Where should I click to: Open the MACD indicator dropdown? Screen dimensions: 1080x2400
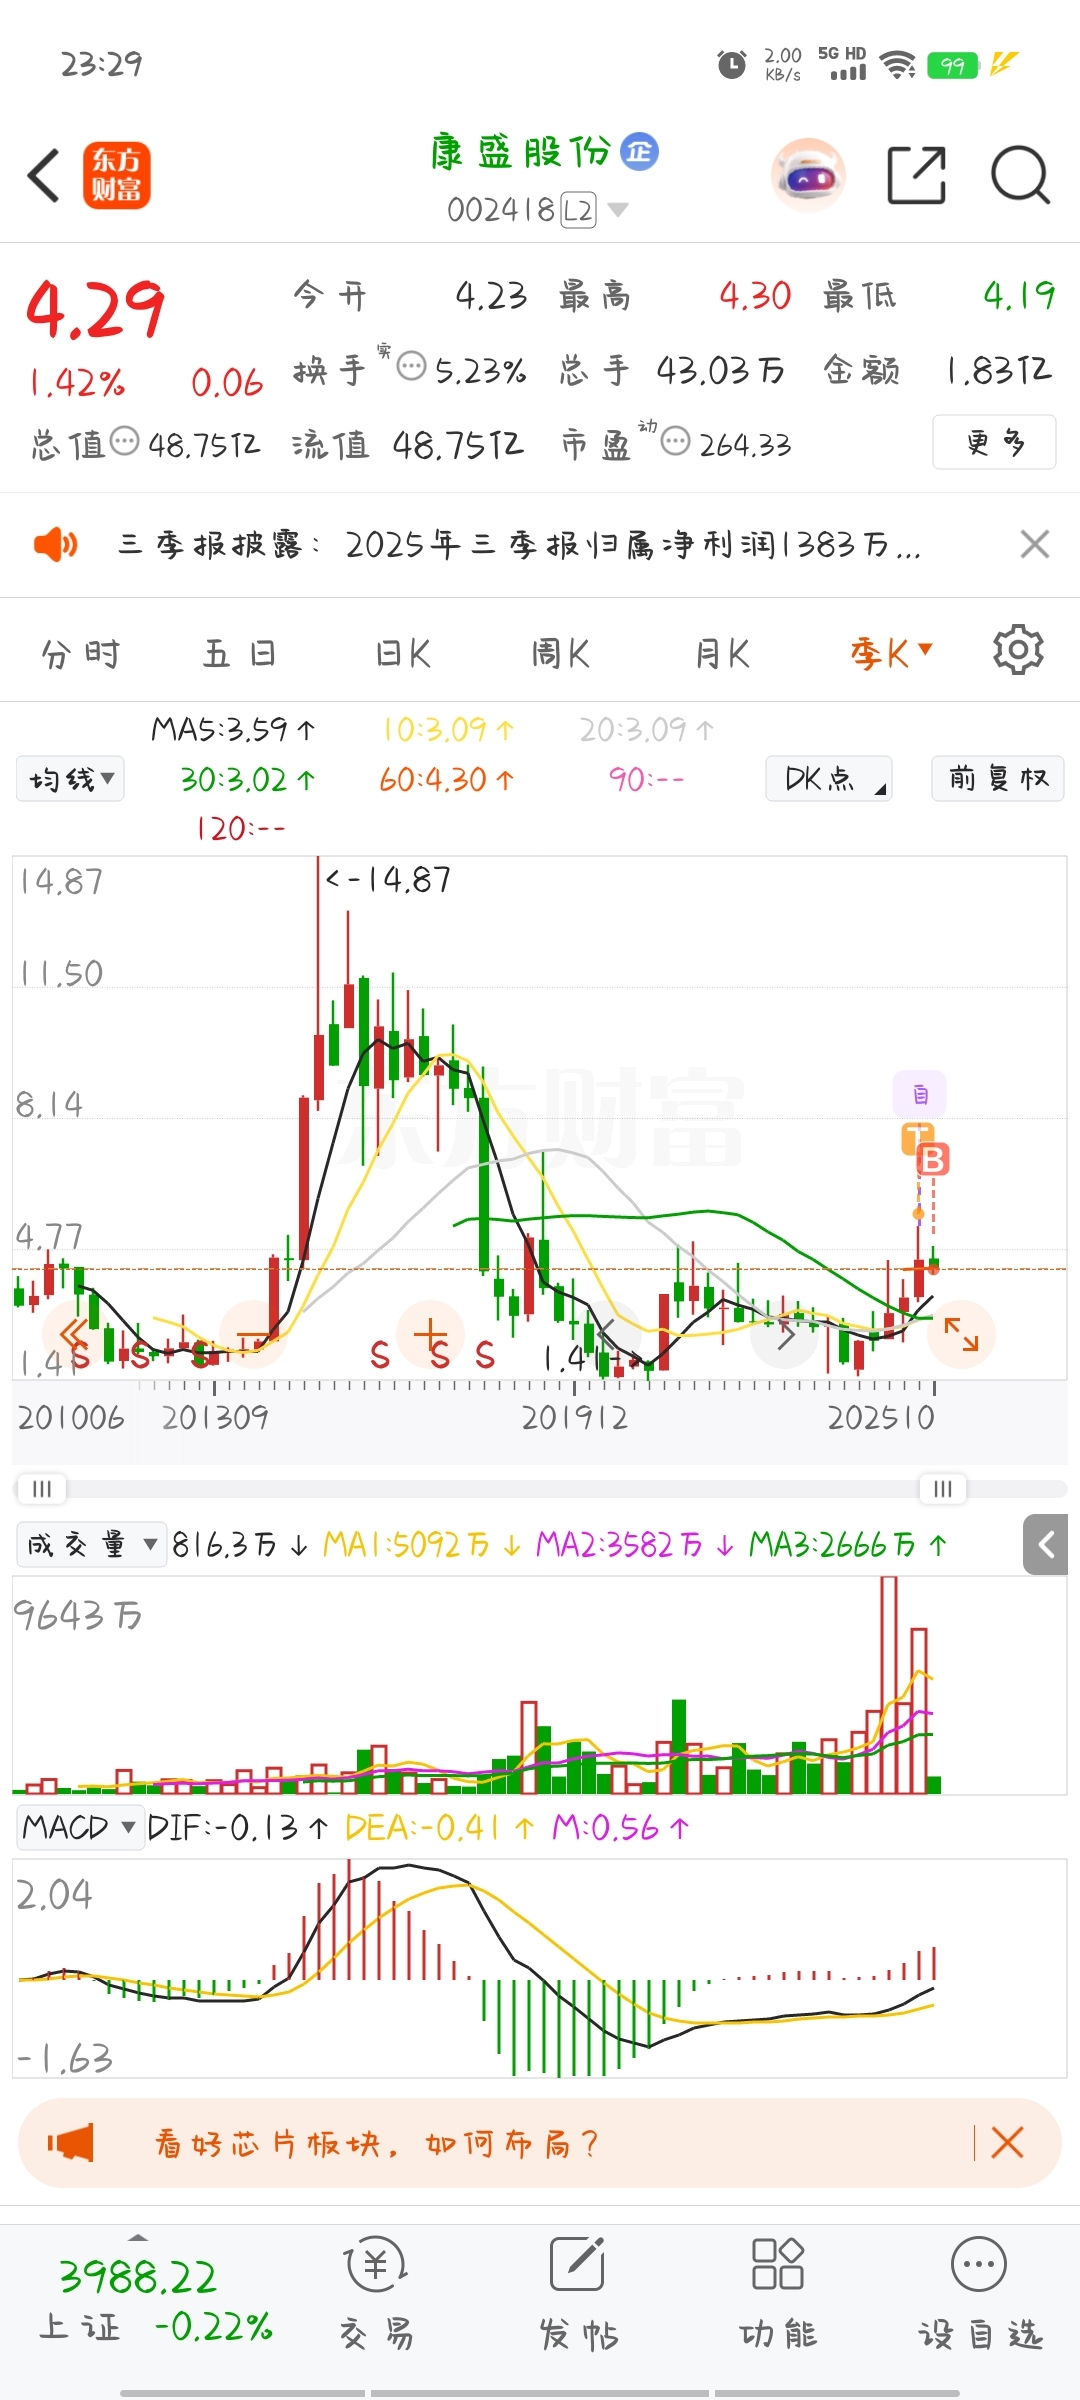tap(79, 1828)
